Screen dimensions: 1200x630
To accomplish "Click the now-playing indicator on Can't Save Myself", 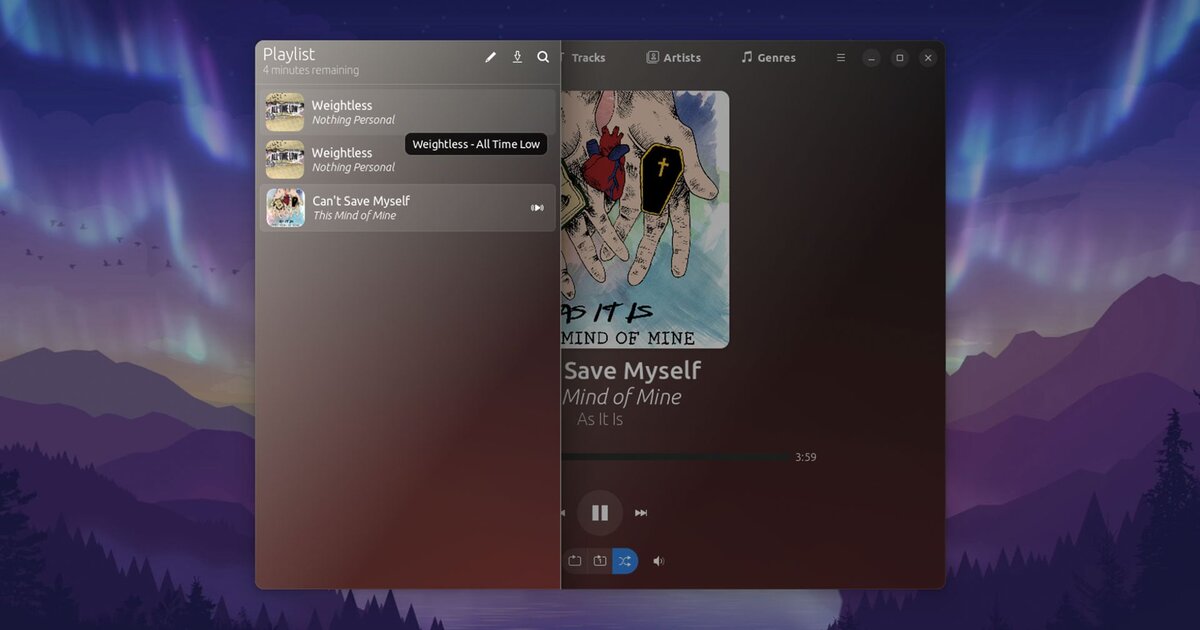I will pos(537,208).
